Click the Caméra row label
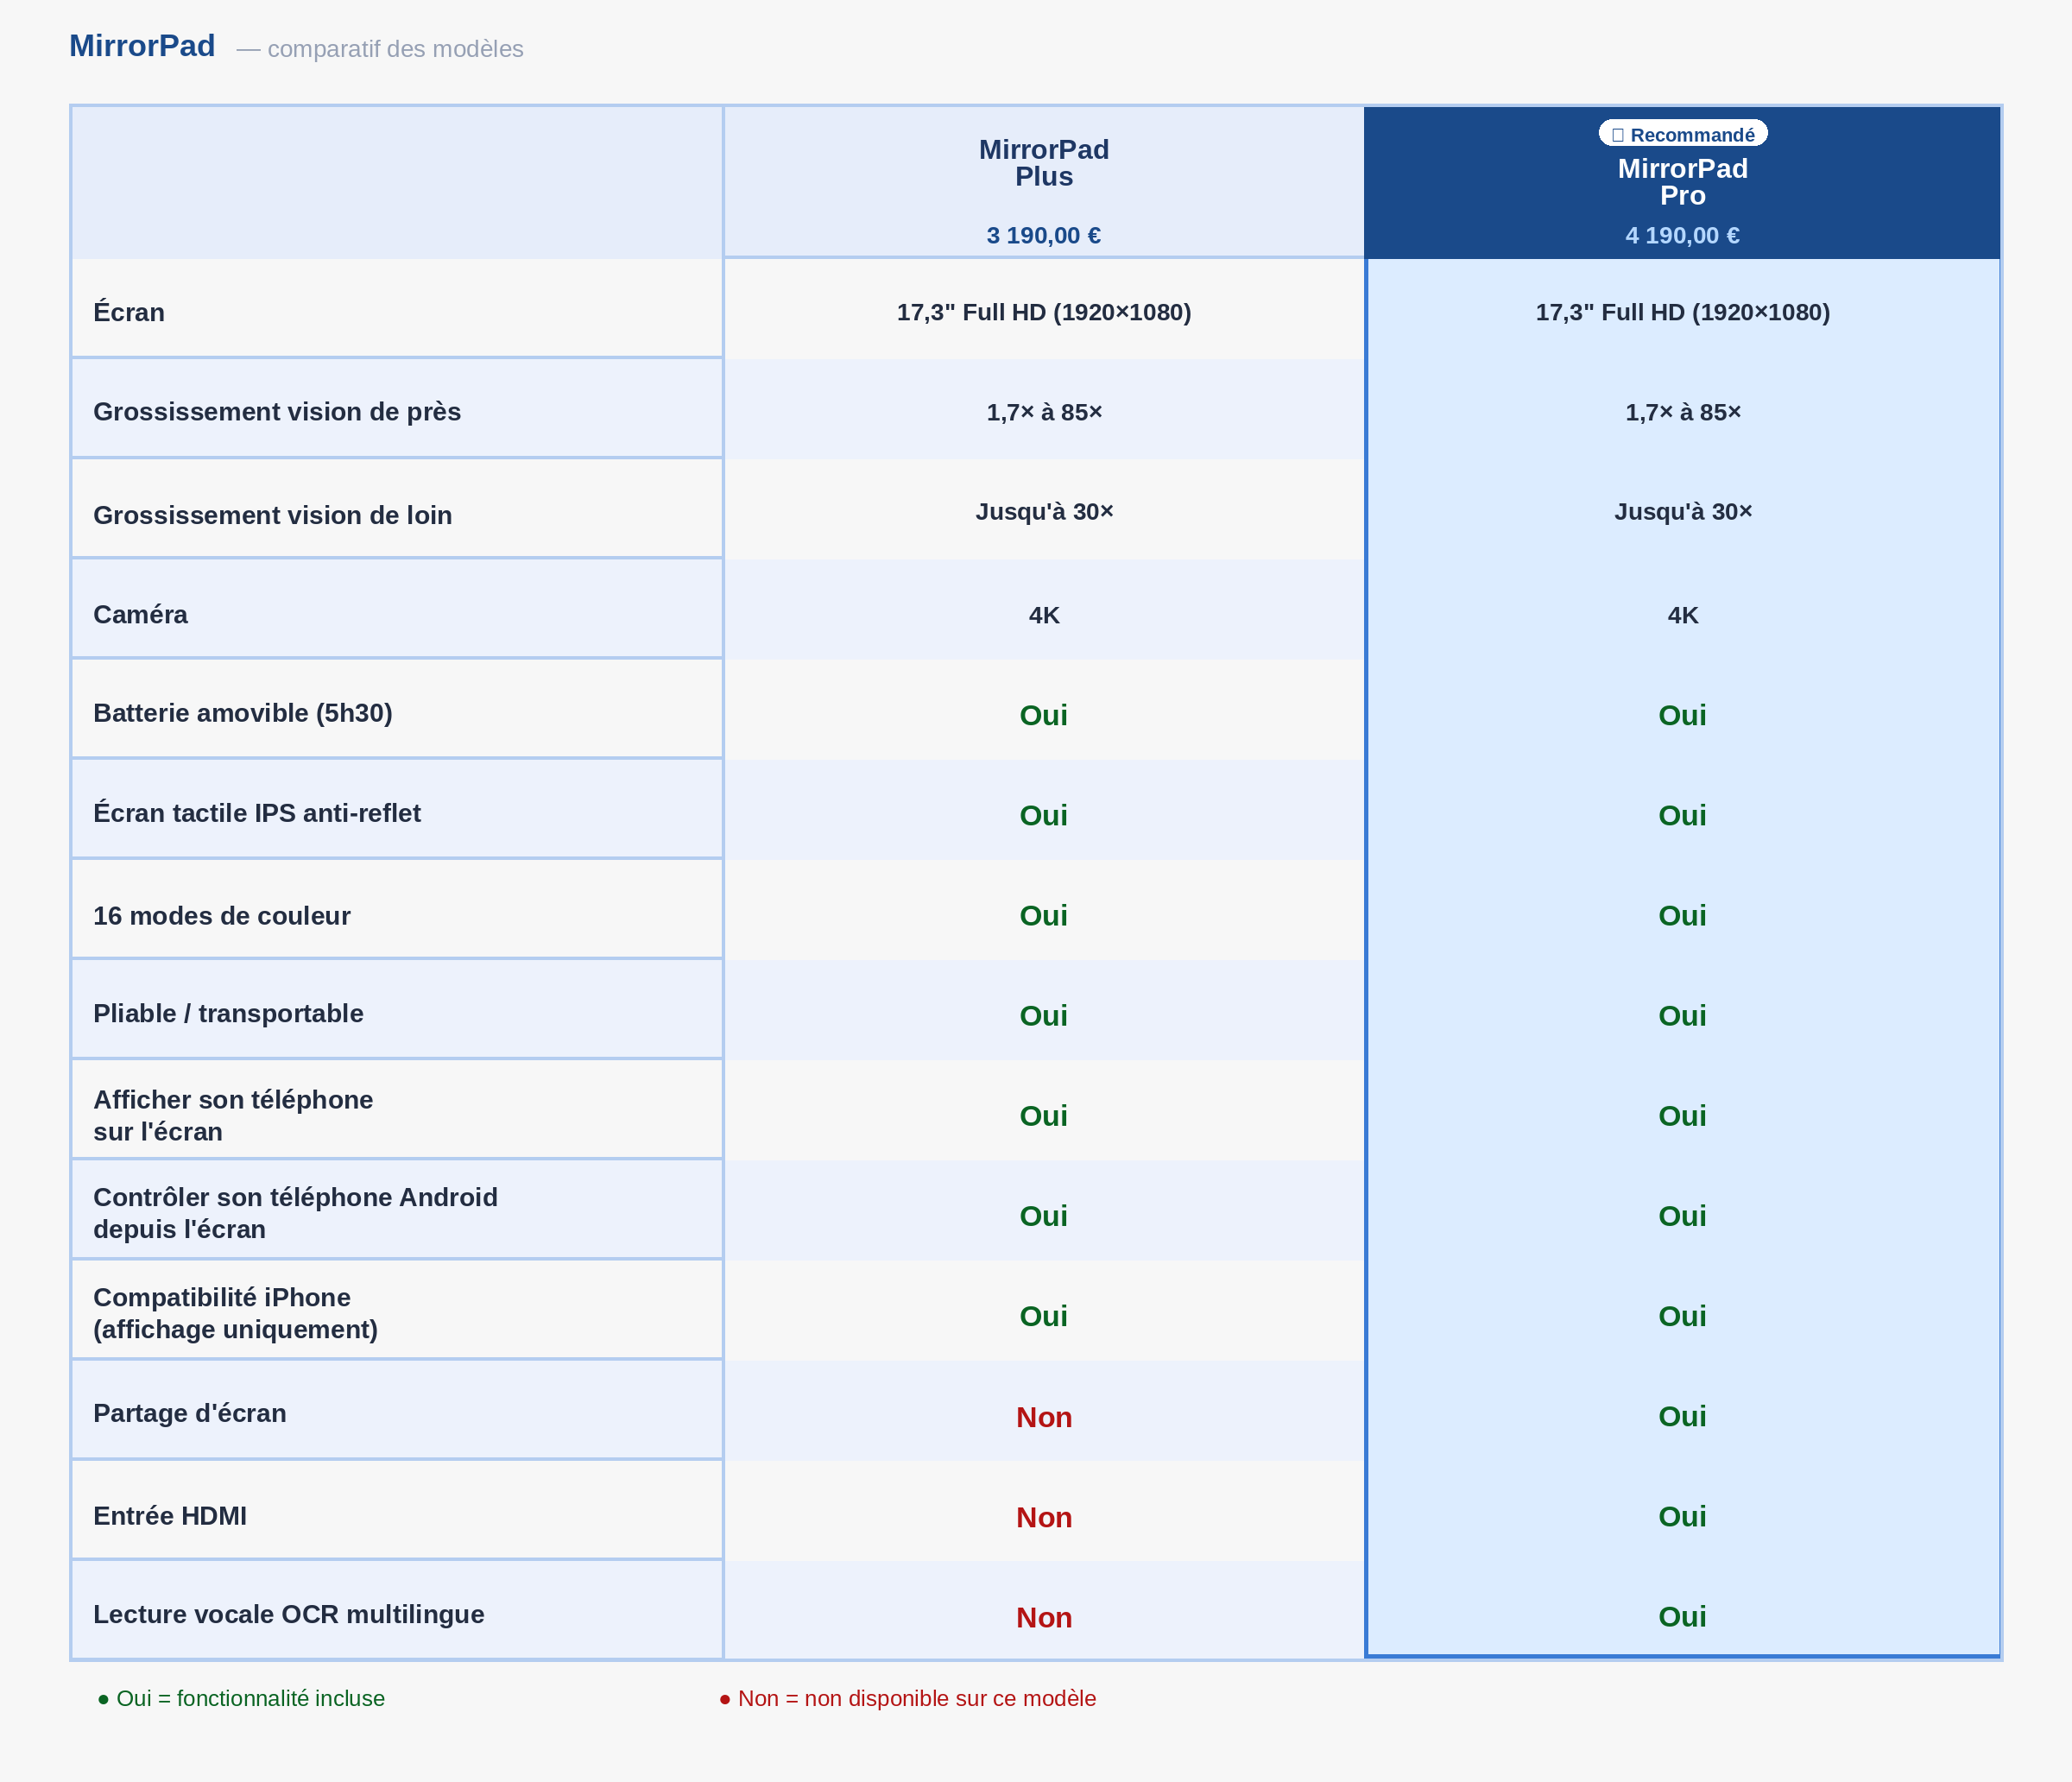Image resolution: width=2072 pixels, height=1782 pixels. click(x=140, y=614)
